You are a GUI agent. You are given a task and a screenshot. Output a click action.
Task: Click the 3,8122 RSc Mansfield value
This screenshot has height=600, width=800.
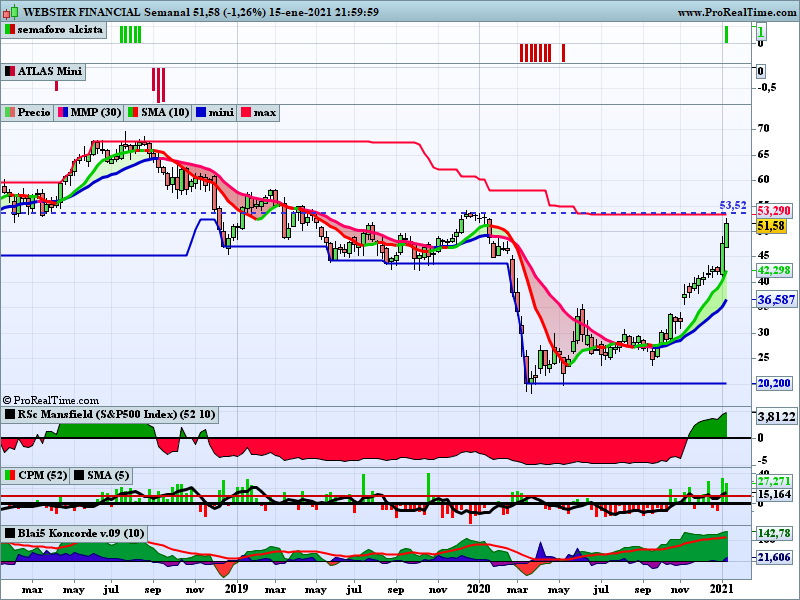776,417
